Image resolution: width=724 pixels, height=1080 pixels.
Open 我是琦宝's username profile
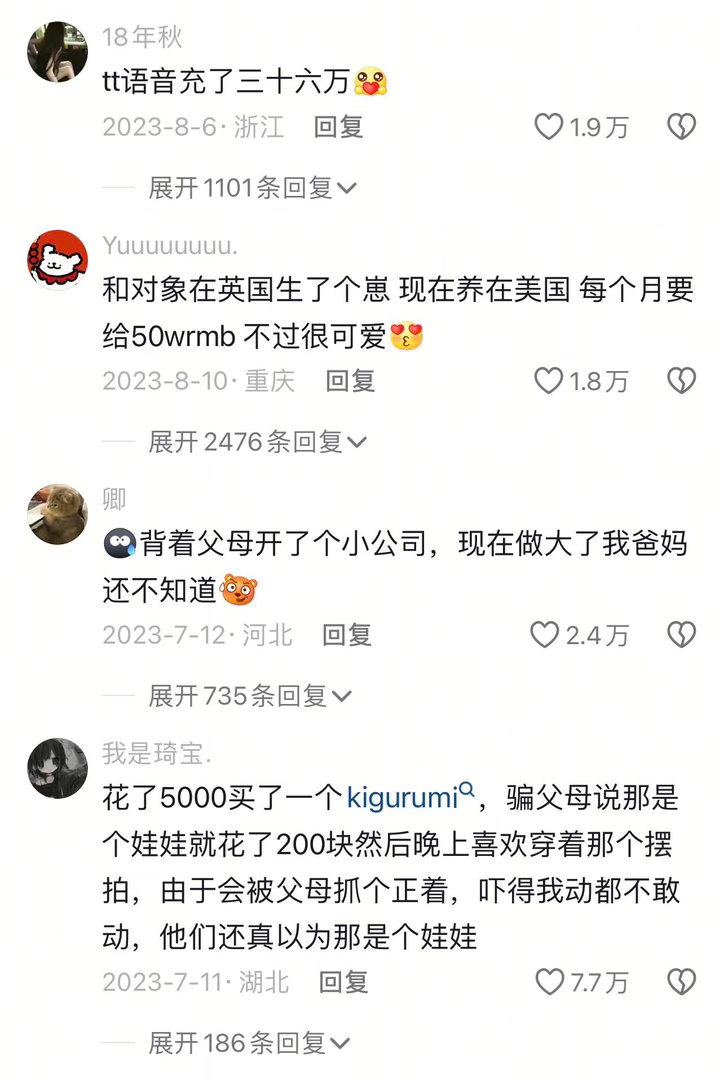(156, 754)
